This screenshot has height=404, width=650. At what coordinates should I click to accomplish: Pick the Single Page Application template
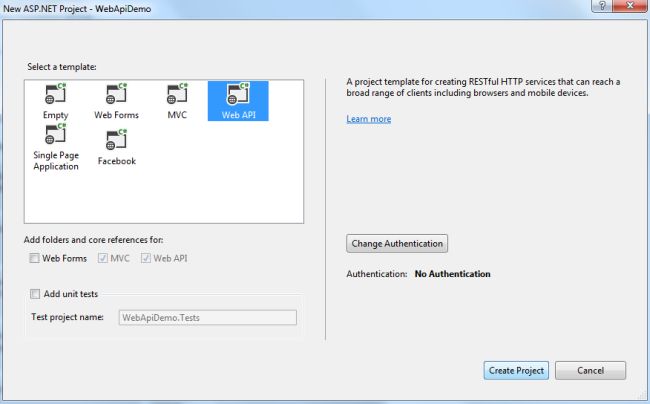56,147
